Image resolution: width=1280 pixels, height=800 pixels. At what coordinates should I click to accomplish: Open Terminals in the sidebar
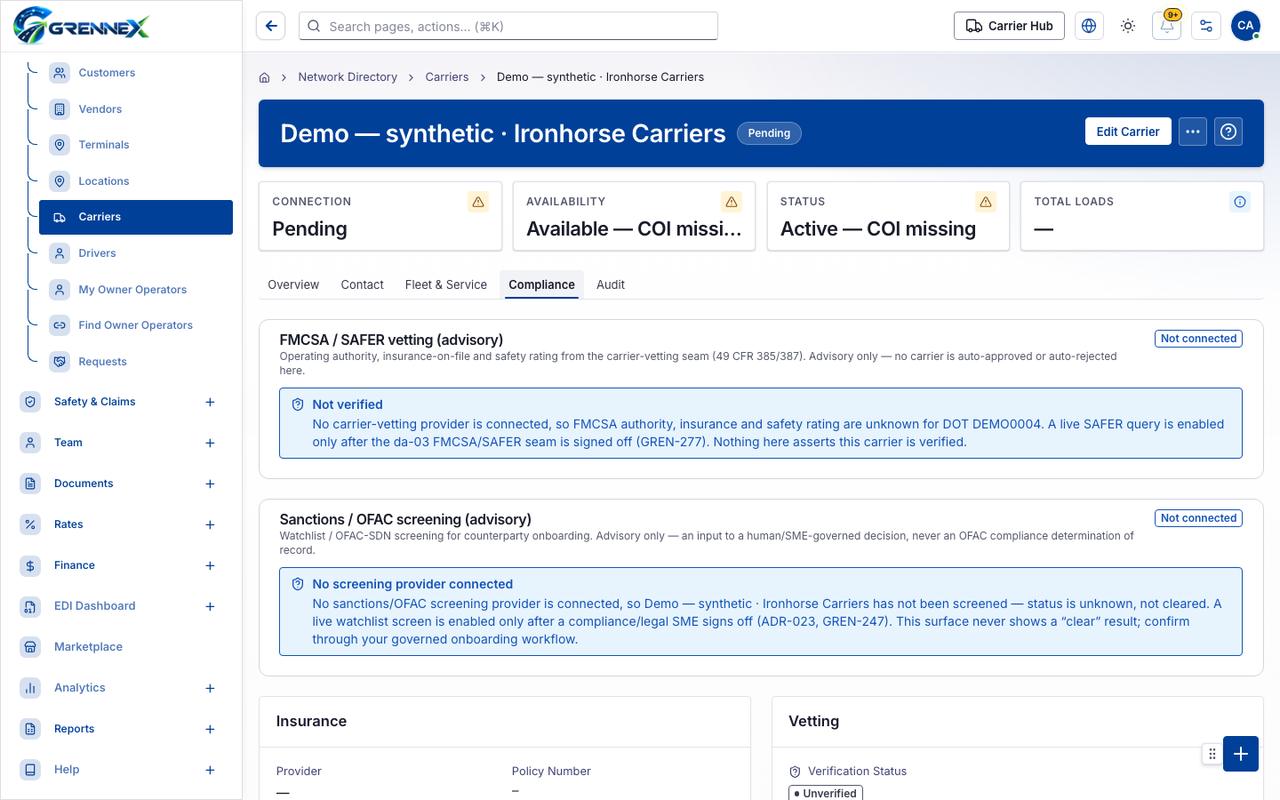click(x=136, y=145)
